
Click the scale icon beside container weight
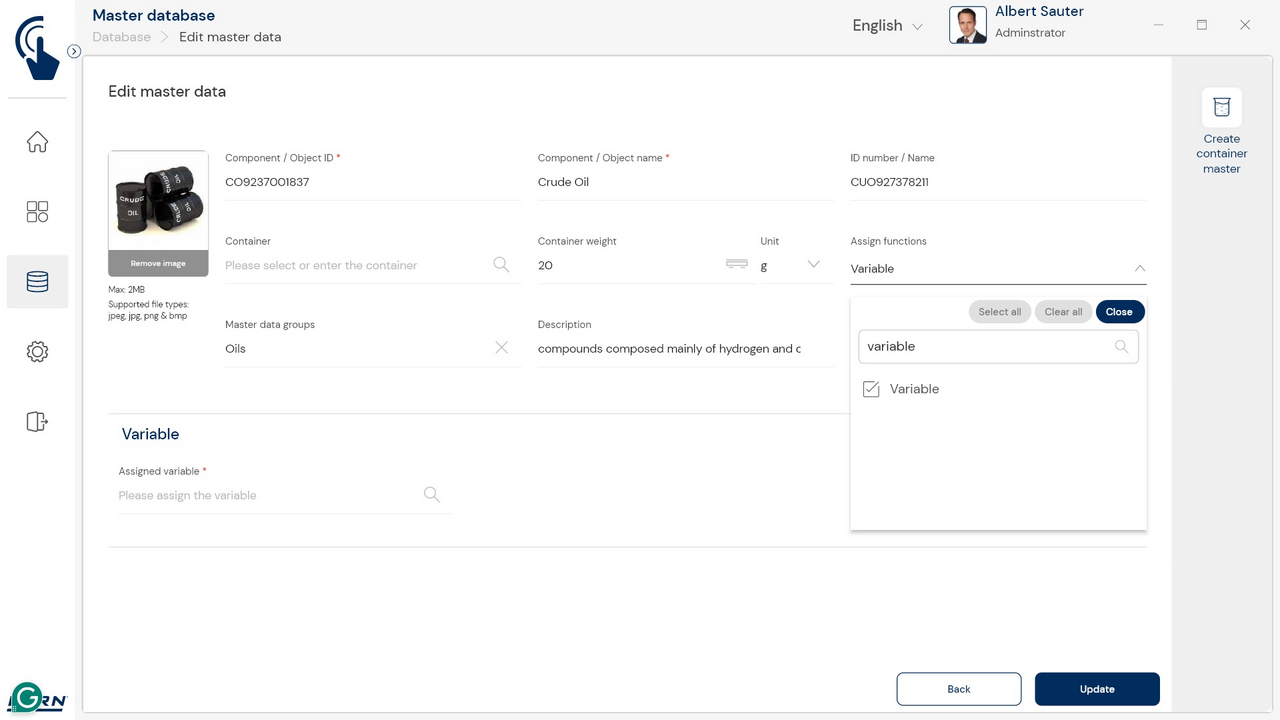[x=737, y=264]
